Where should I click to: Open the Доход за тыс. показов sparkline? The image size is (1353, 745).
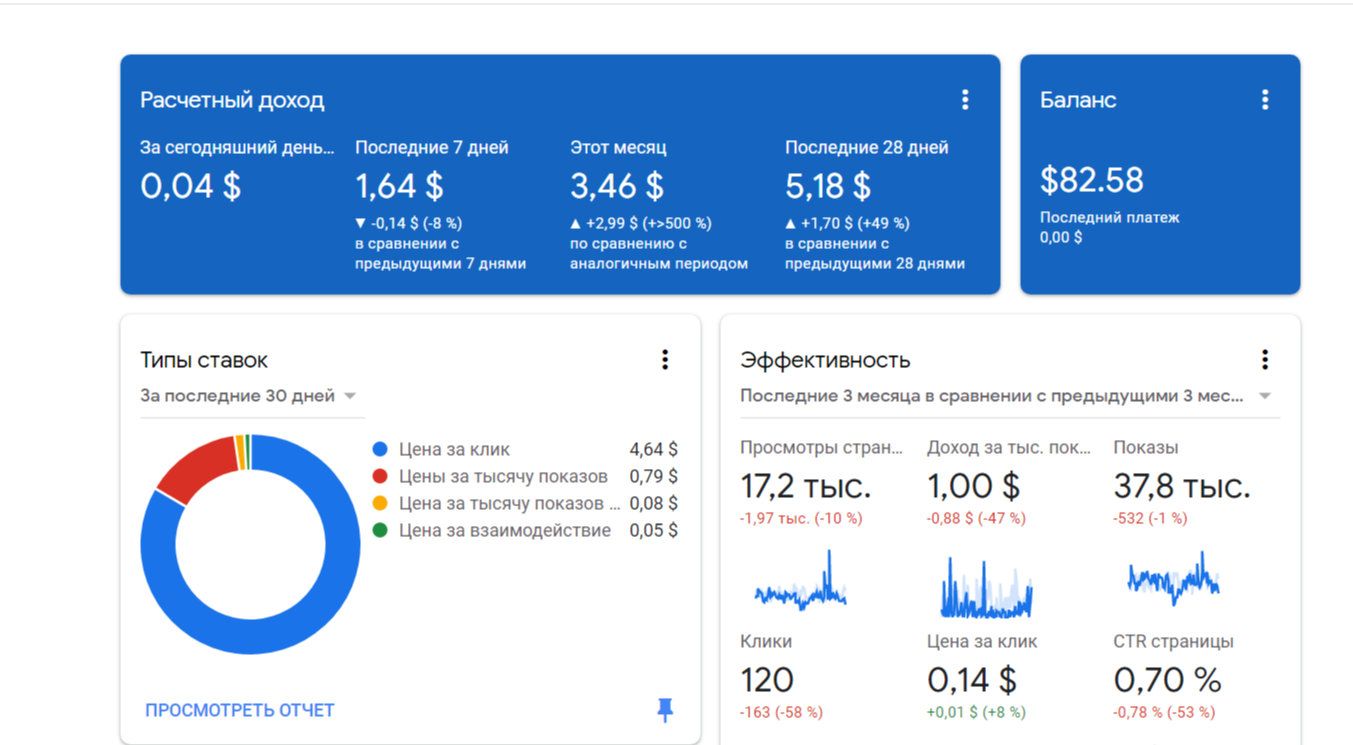tap(987, 587)
